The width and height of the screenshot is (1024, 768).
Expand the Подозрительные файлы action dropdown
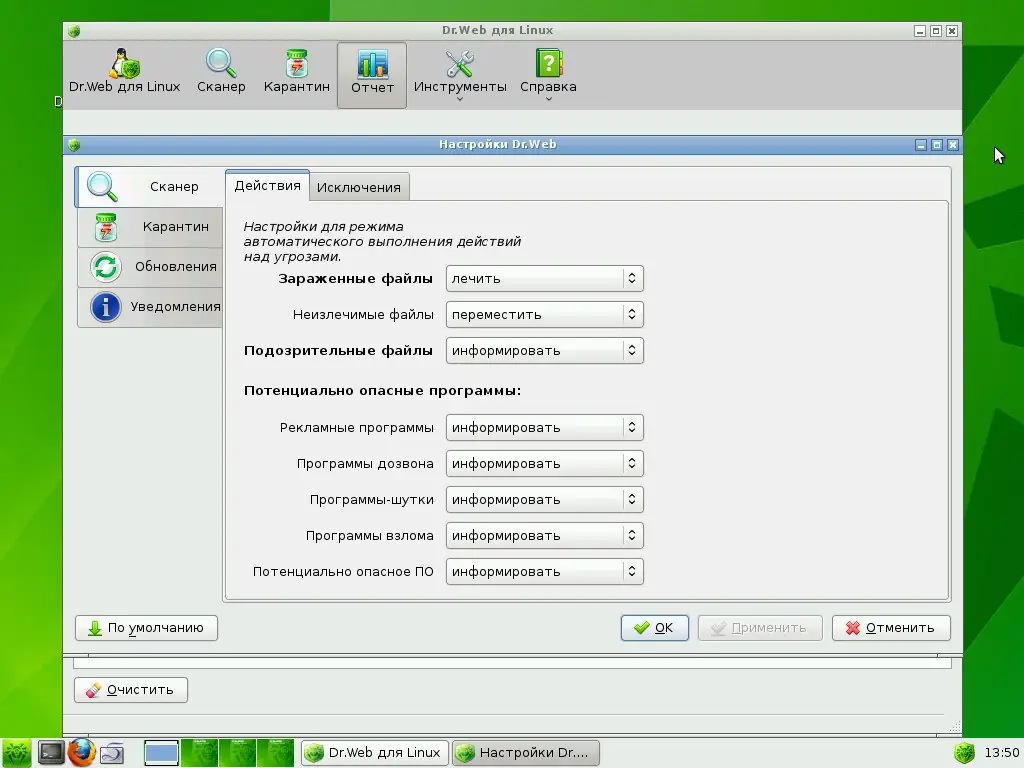click(x=544, y=350)
